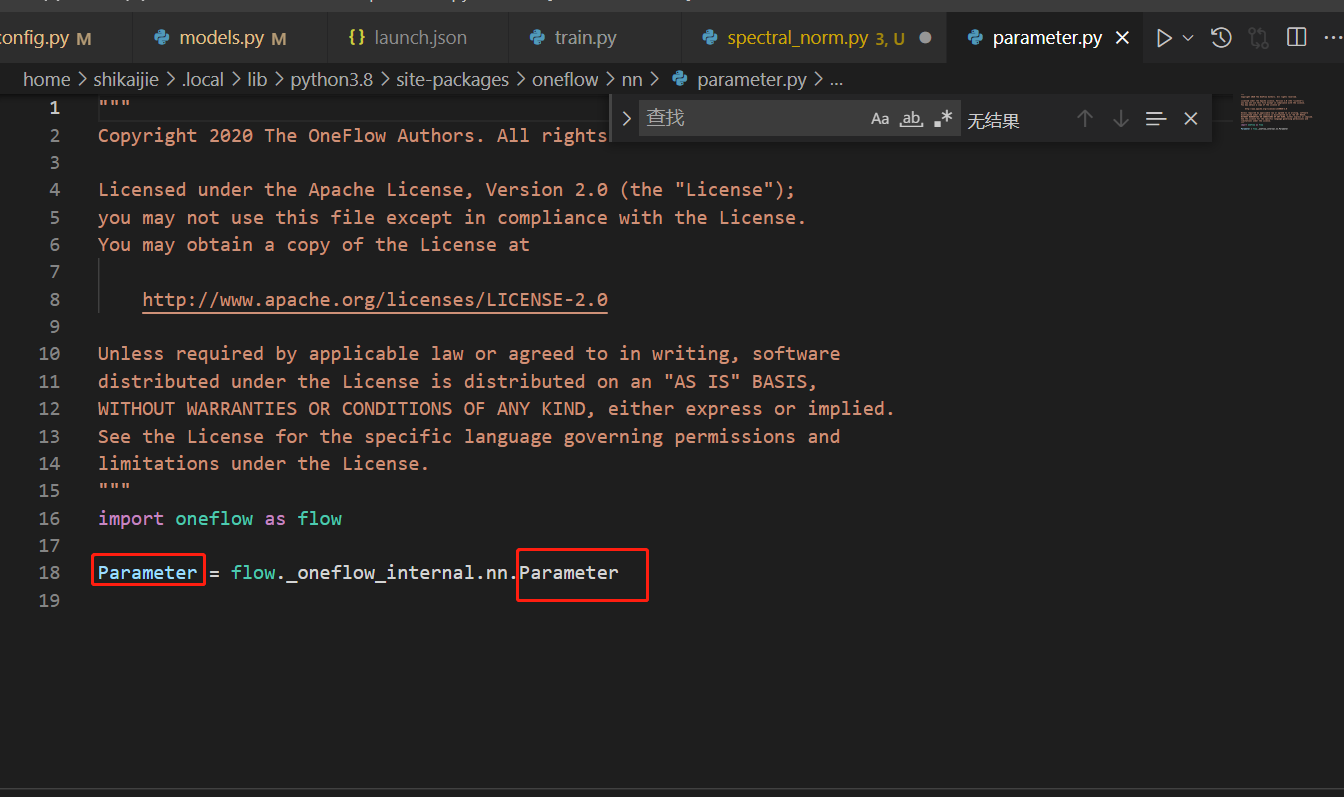Image resolution: width=1344 pixels, height=797 pixels.
Task: Toggle regular expression search mode
Action: click(941, 118)
